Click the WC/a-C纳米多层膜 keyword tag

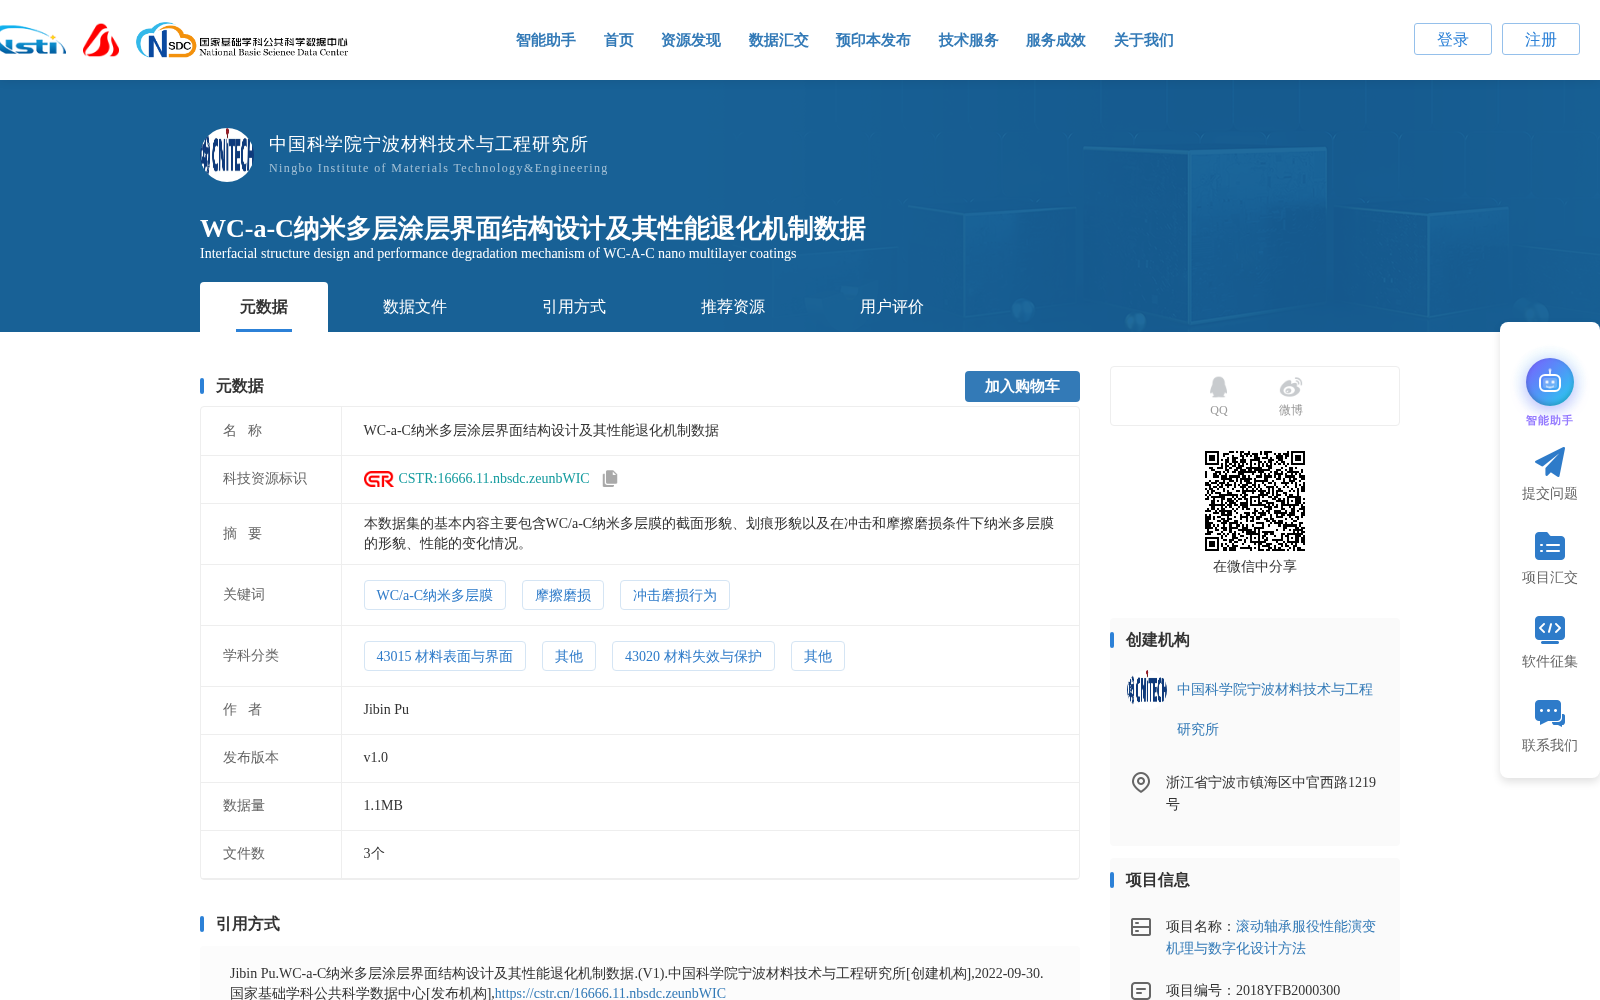tap(435, 595)
